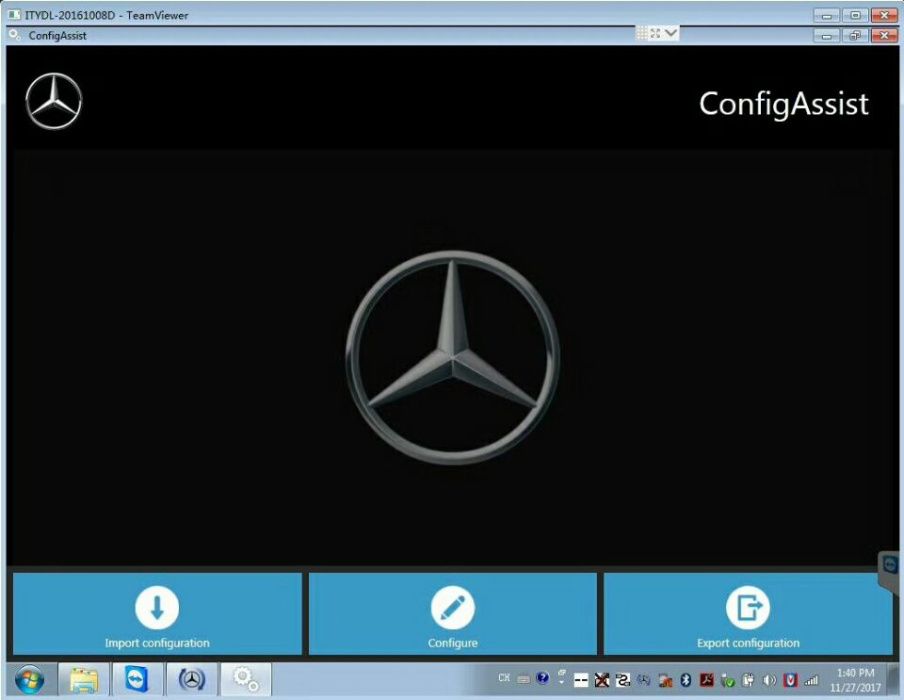Click the TeamViewer toolbar grip handle
Image resolution: width=904 pixels, height=700 pixels.
coord(642,33)
